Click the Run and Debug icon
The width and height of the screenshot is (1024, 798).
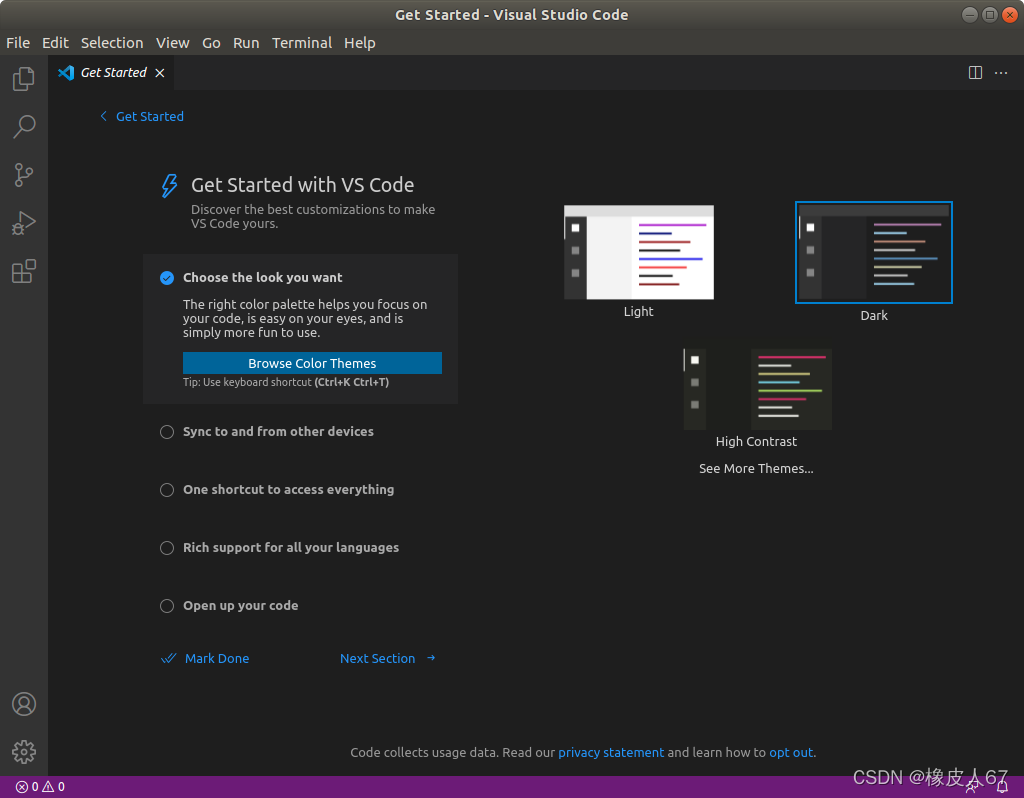(x=23, y=223)
